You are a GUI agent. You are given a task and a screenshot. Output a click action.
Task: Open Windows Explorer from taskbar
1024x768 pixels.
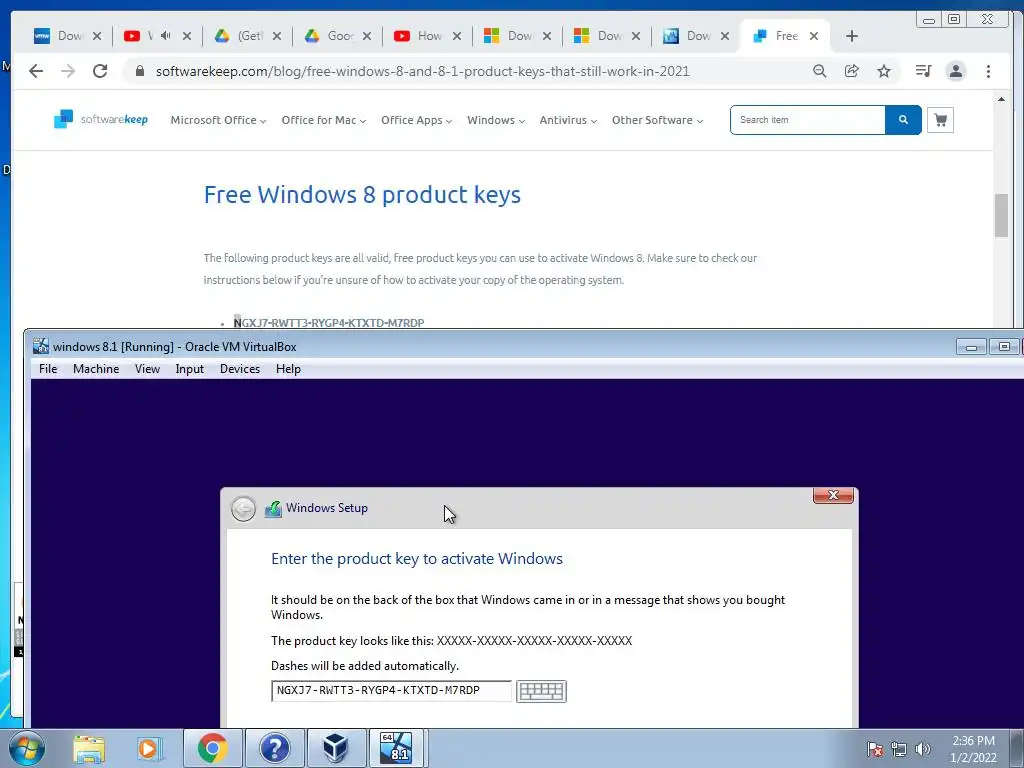(89, 748)
